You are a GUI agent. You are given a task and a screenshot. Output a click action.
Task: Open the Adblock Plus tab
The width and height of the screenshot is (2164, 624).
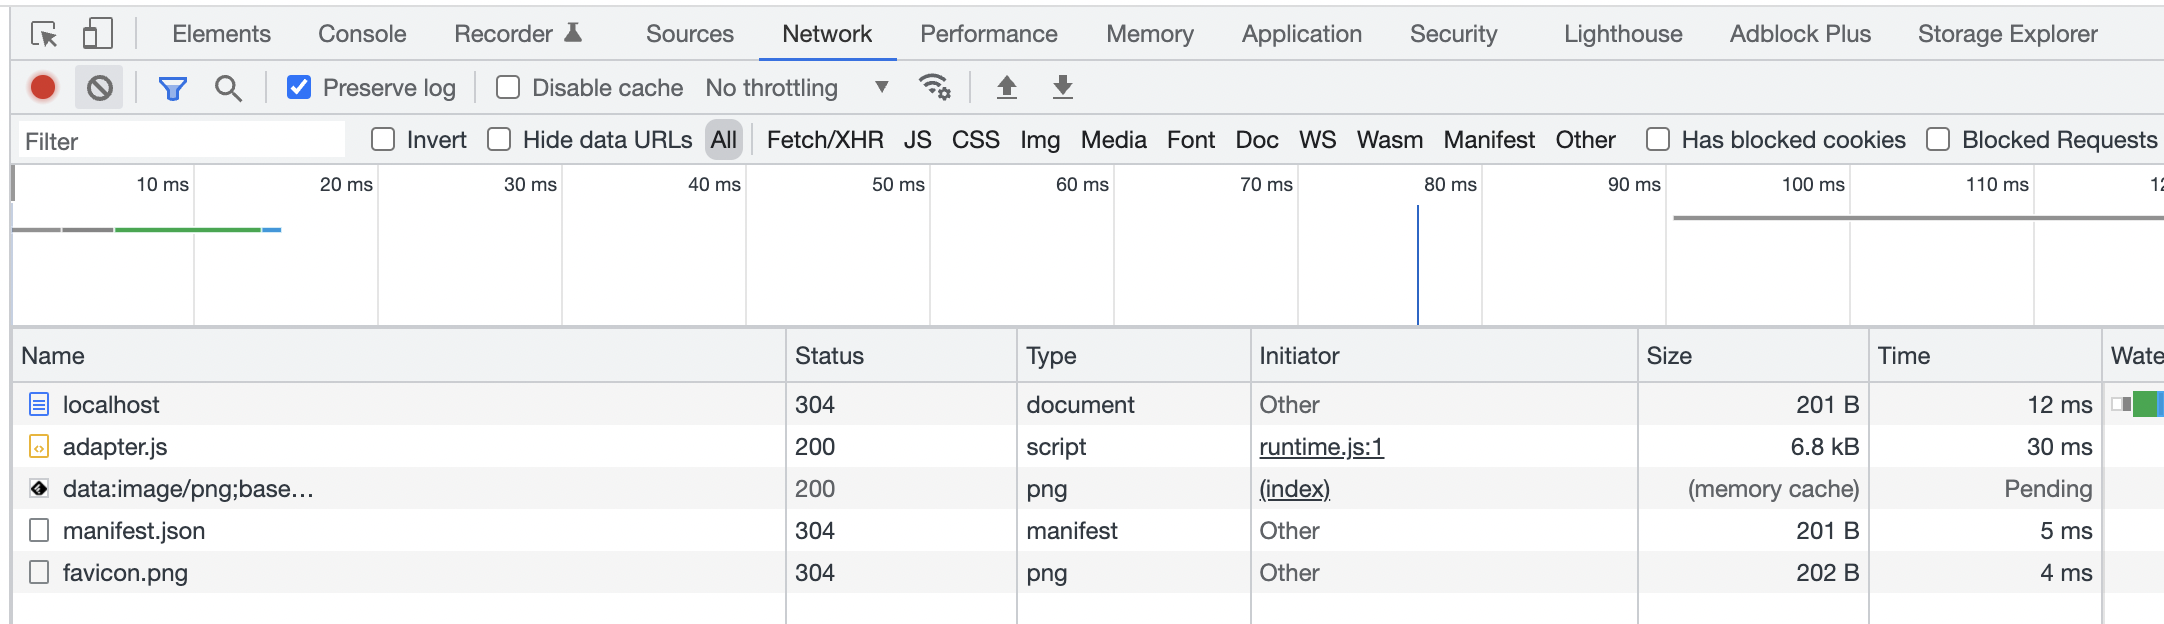click(1800, 34)
